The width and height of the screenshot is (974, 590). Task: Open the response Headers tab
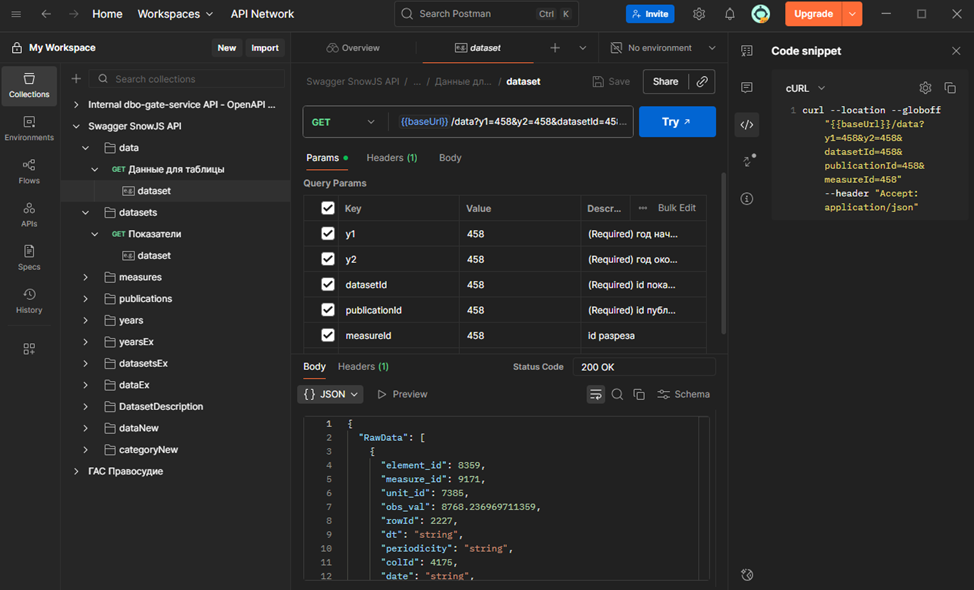click(x=363, y=367)
